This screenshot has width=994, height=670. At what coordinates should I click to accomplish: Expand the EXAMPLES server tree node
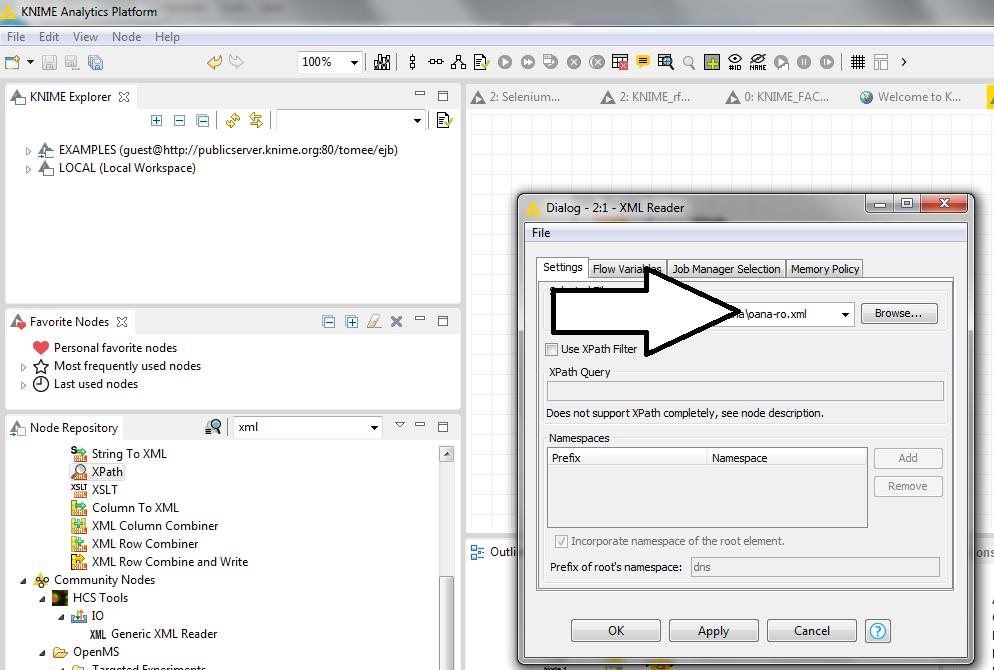[28, 151]
